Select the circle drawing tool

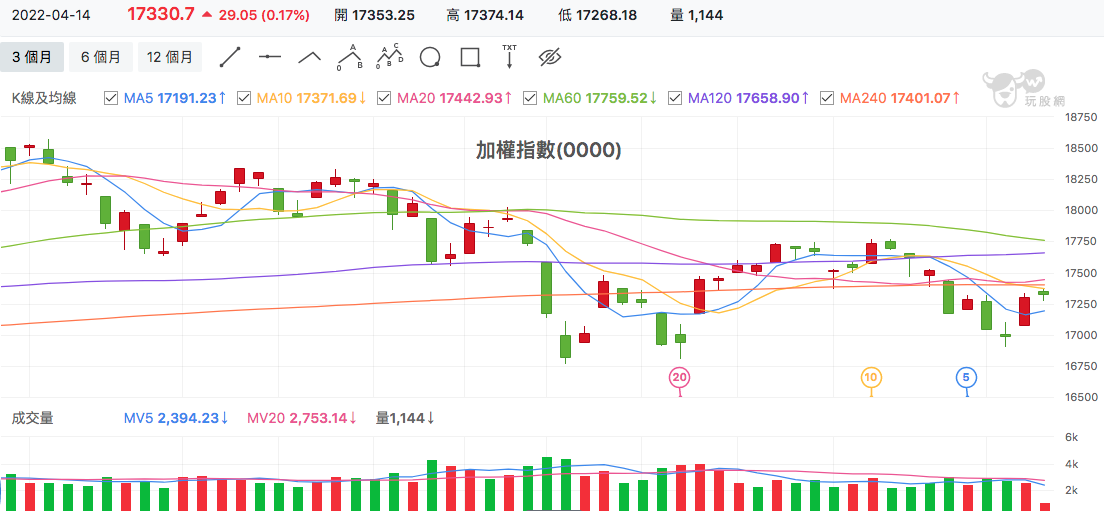(430, 57)
